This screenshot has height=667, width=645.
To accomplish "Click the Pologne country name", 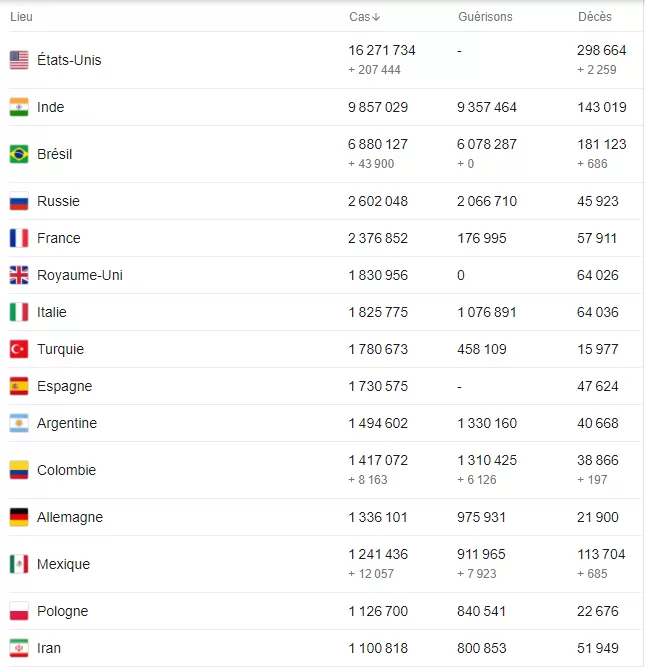I will (63, 611).
